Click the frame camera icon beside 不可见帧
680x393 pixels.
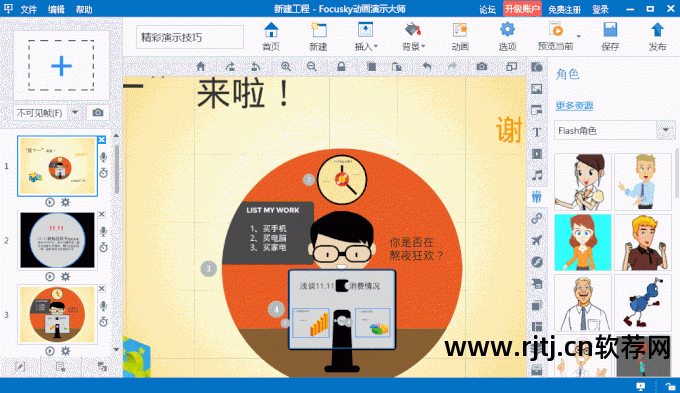coord(98,113)
